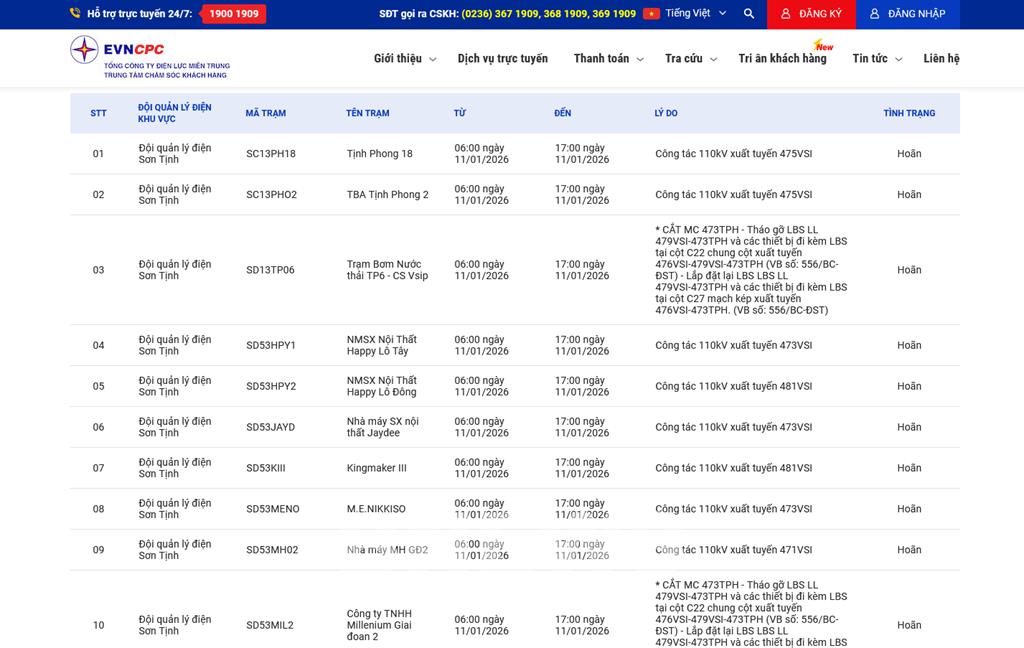Open Dịch vụ trực tuyến menu
The width and height of the screenshot is (1024, 648).
502,59
